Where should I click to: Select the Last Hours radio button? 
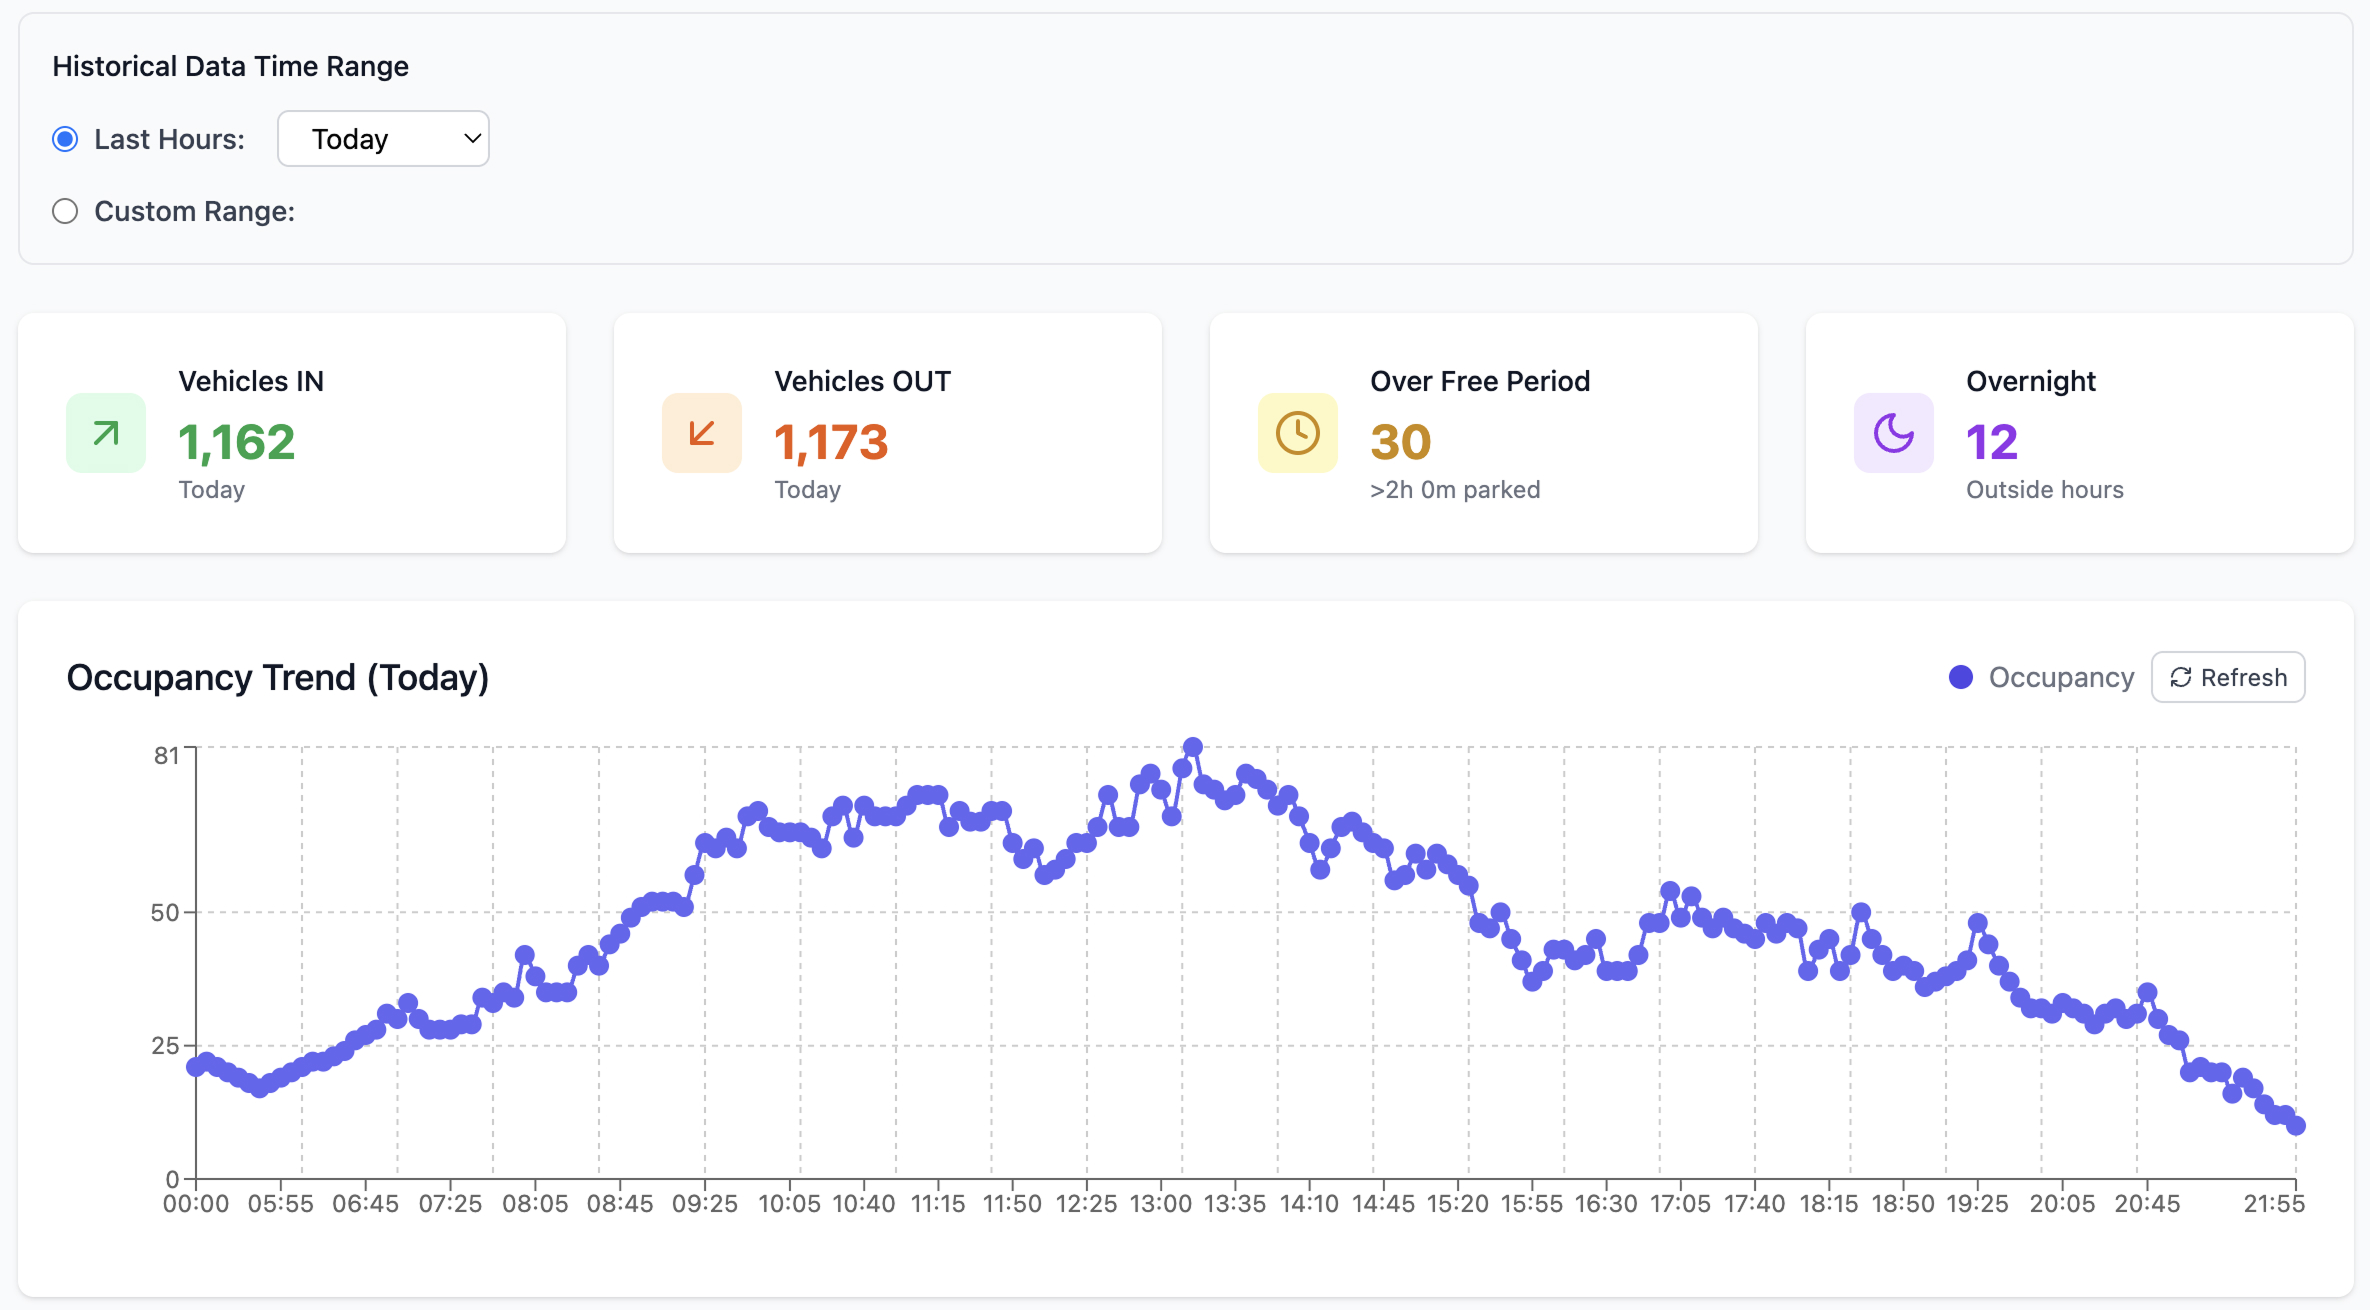[x=65, y=138]
